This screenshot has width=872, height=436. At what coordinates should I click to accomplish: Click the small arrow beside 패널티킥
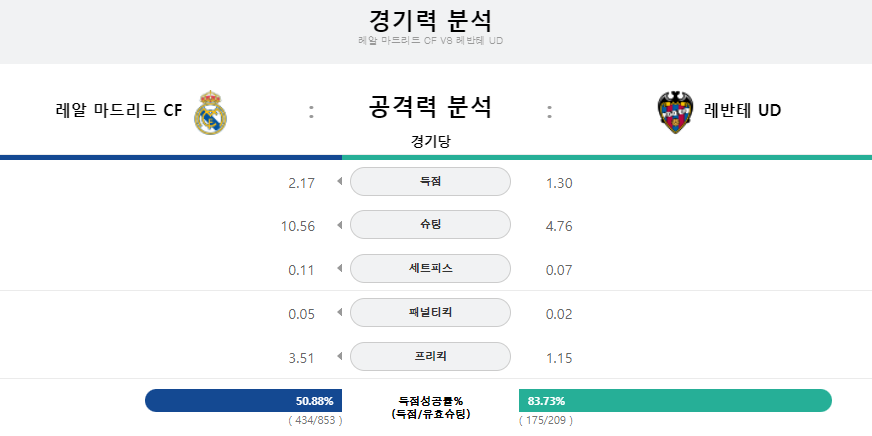tap(340, 313)
